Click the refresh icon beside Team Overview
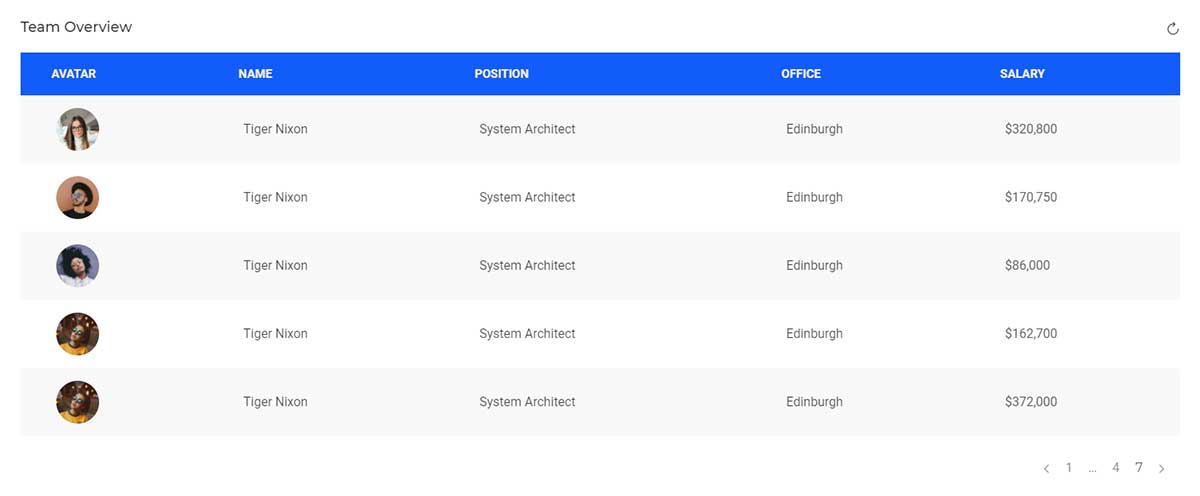Viewport: 1200px width, 496px height. (x=1173, y=29)
